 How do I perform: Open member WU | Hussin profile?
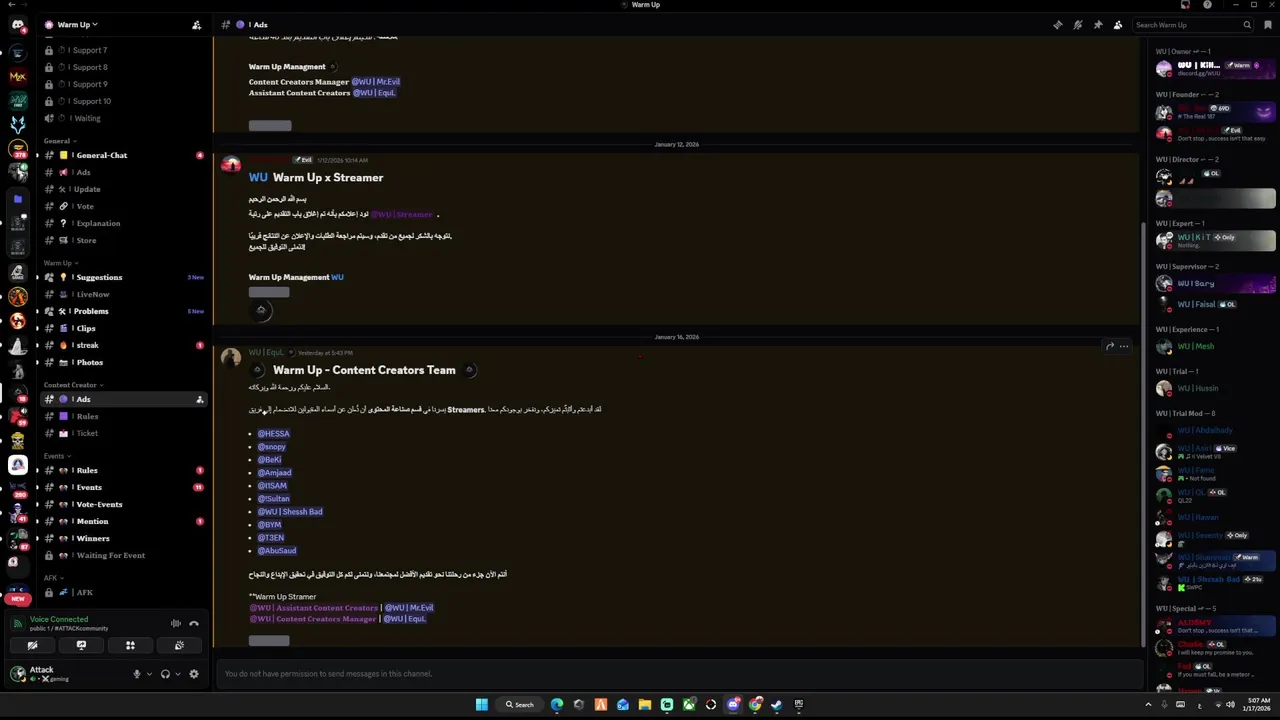click(x=1216, y=388)
